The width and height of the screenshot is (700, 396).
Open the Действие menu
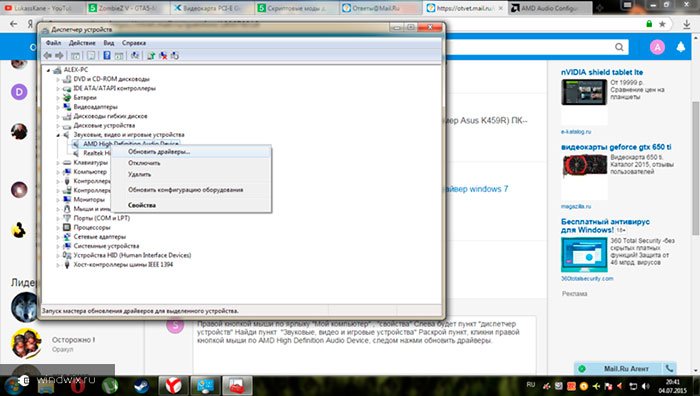pos(82,43)
